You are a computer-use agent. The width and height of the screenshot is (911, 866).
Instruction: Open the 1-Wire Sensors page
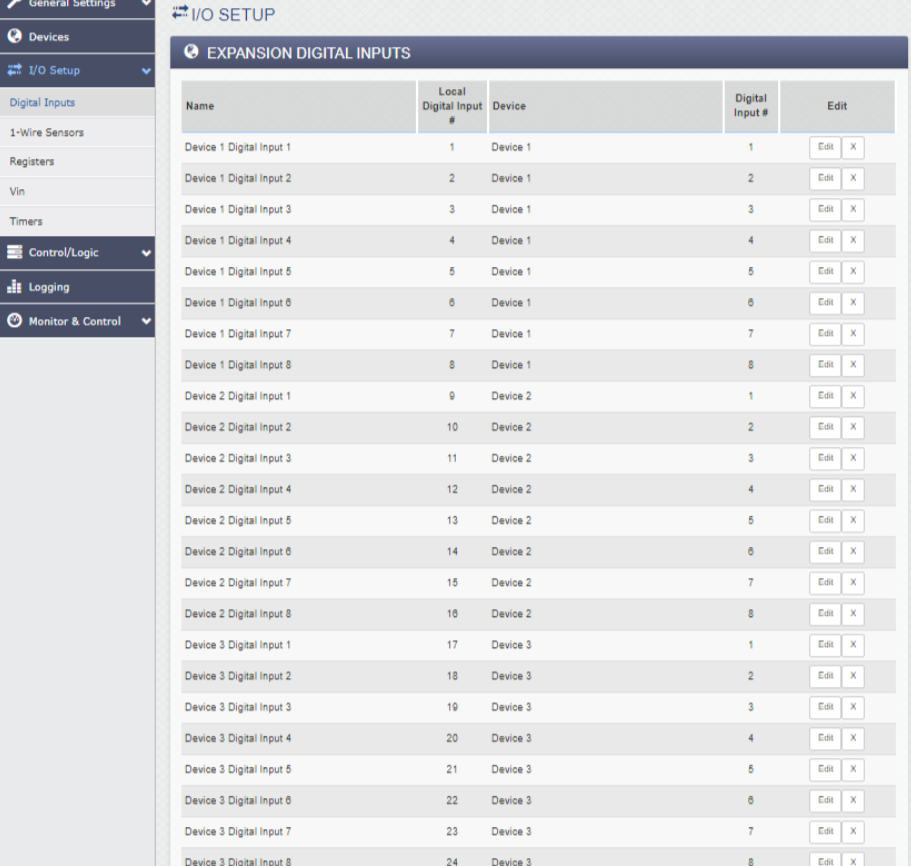(46, 132)
